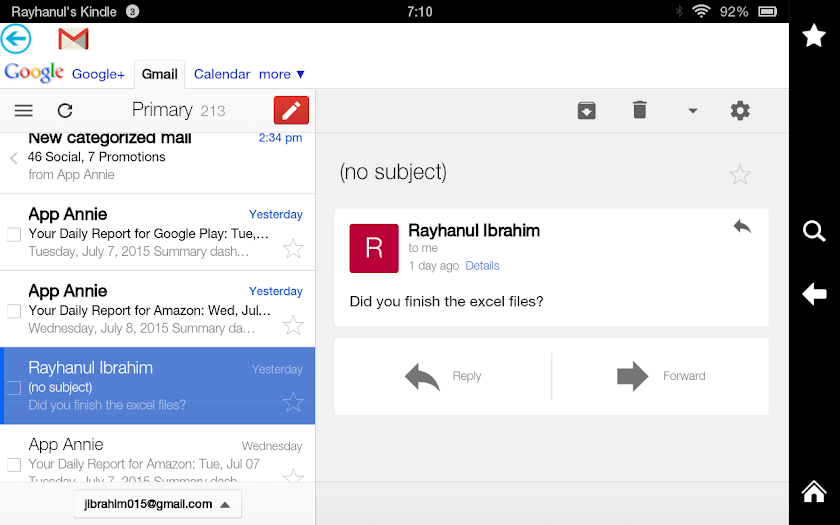The width and height of the screenshot is (840, 525).
Task: Tap the Kindle home icon
Action: click(x=813, y=491)
